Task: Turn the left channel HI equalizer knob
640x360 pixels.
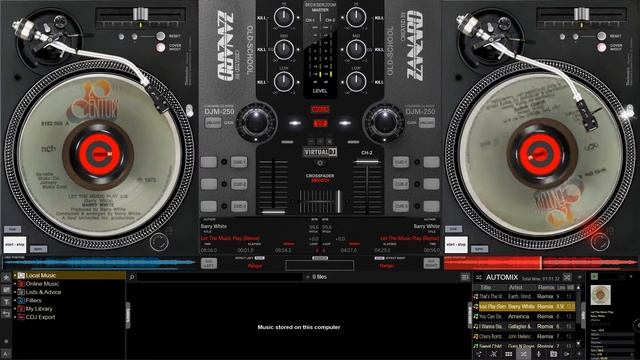Action: pos(284,18)
